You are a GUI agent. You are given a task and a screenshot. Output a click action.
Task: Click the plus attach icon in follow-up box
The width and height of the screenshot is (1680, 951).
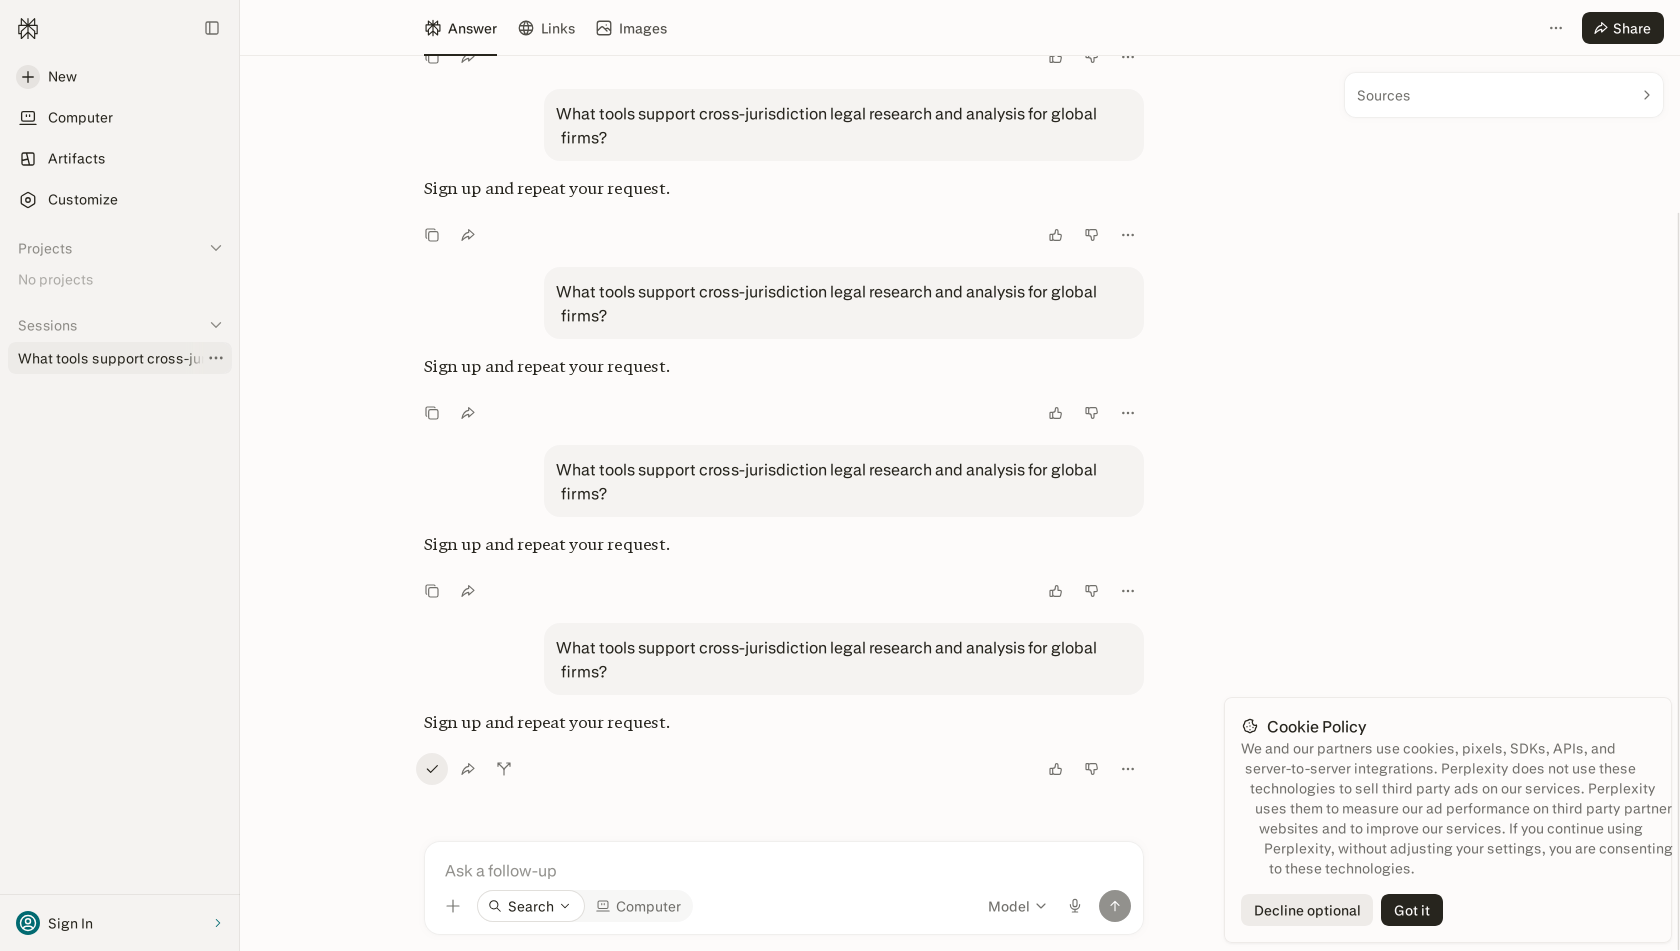tap(453, 906)
